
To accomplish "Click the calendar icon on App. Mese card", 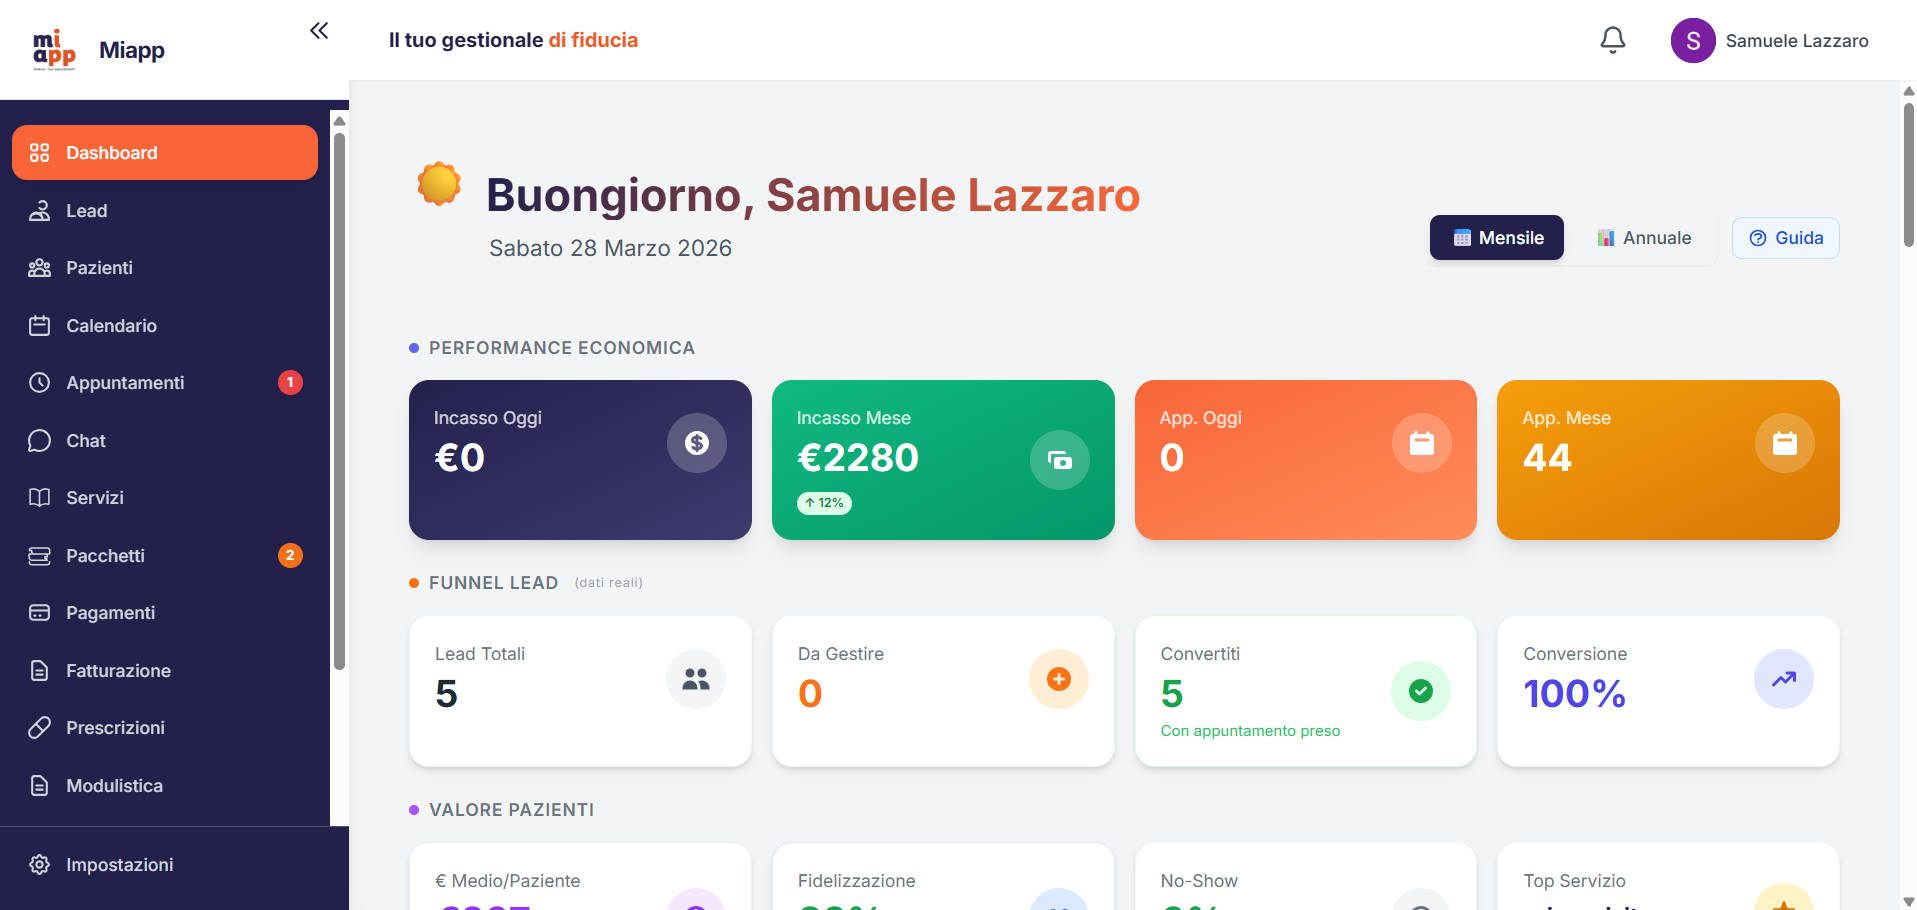I will (x=1784, y=442).
